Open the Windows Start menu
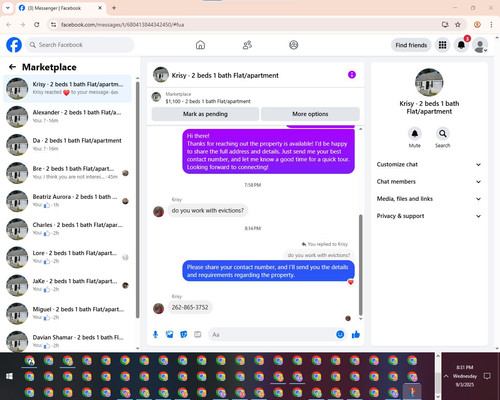 [9, 376]
